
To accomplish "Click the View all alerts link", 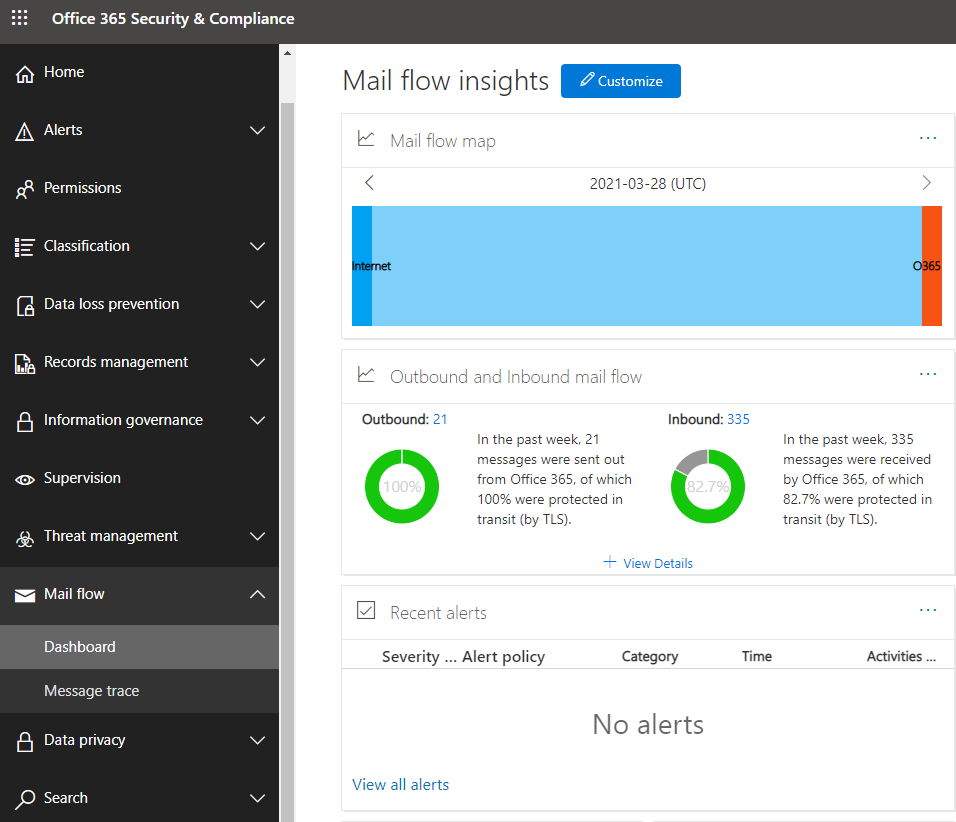I will click(401, 785).
